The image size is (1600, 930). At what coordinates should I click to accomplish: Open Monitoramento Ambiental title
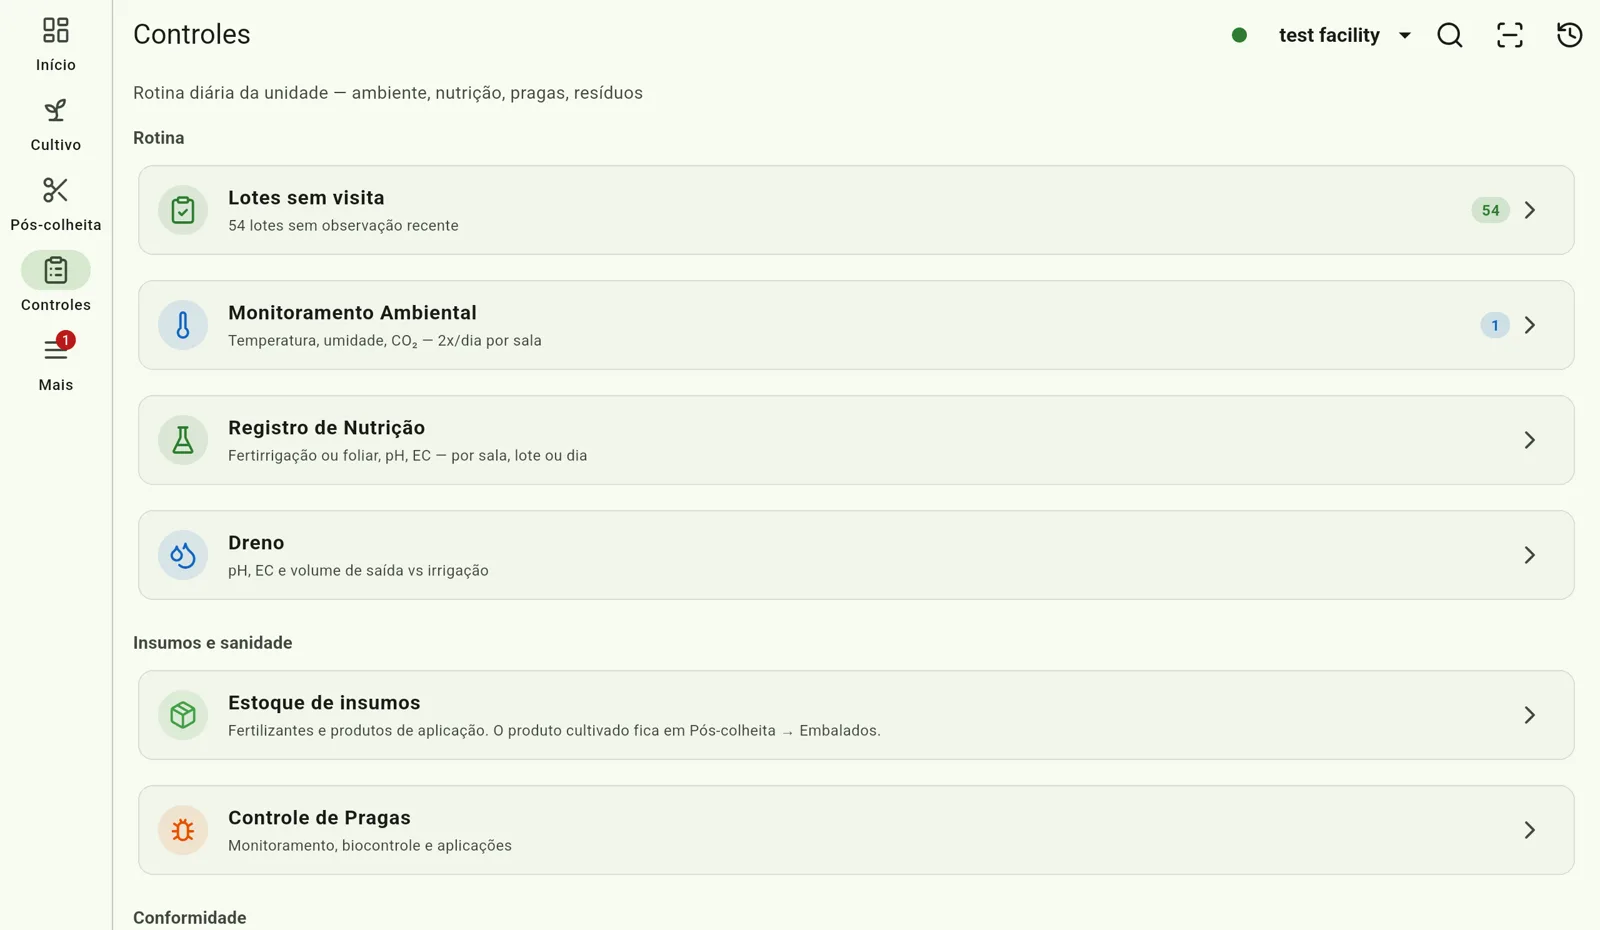click(x=352, y=313)
